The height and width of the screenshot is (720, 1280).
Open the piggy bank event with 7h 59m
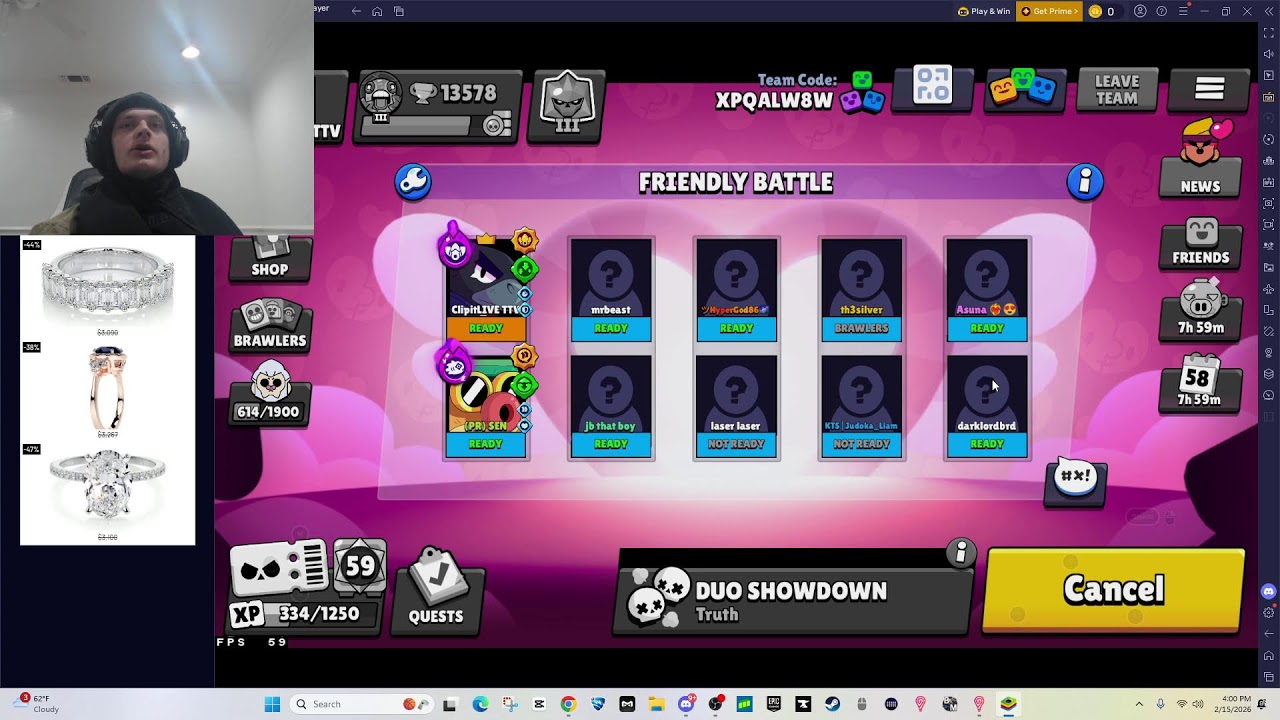coord(1200,311)
